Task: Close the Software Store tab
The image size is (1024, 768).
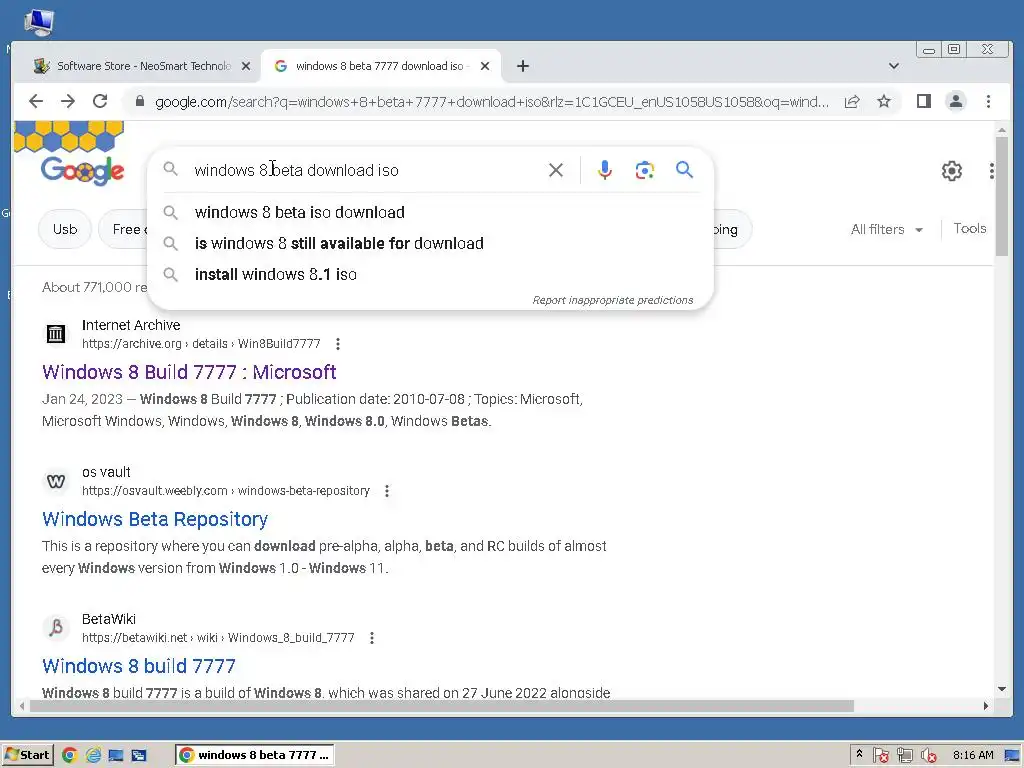Action: pos(246,66)
